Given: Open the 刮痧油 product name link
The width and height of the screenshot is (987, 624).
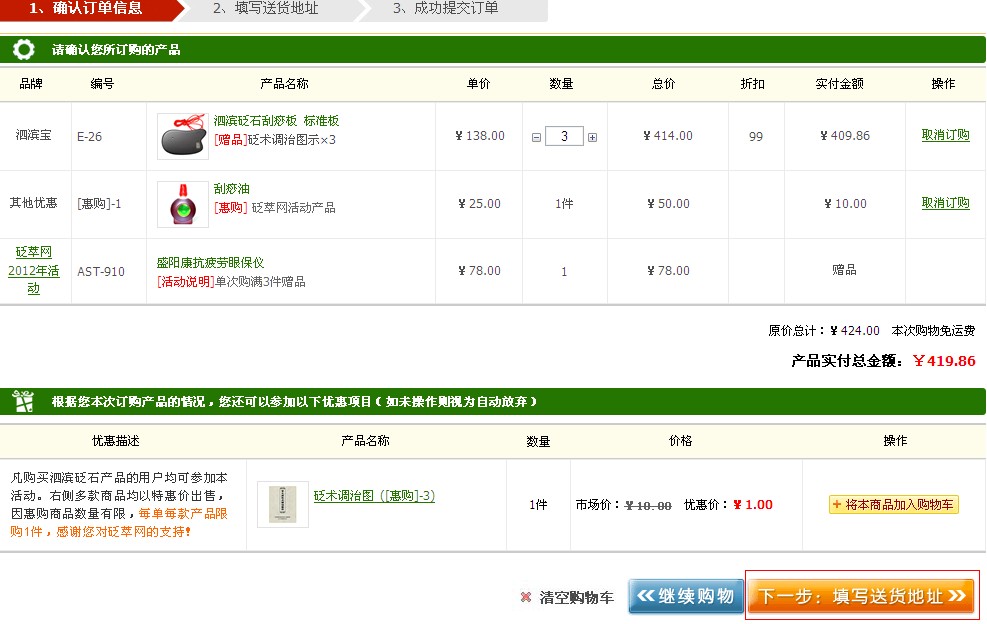Looking at the screenshot, I should (231, 189).
